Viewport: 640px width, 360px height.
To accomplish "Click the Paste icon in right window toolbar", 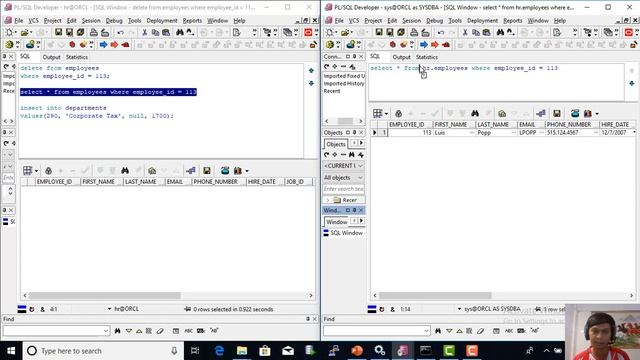I will [487, 32].
